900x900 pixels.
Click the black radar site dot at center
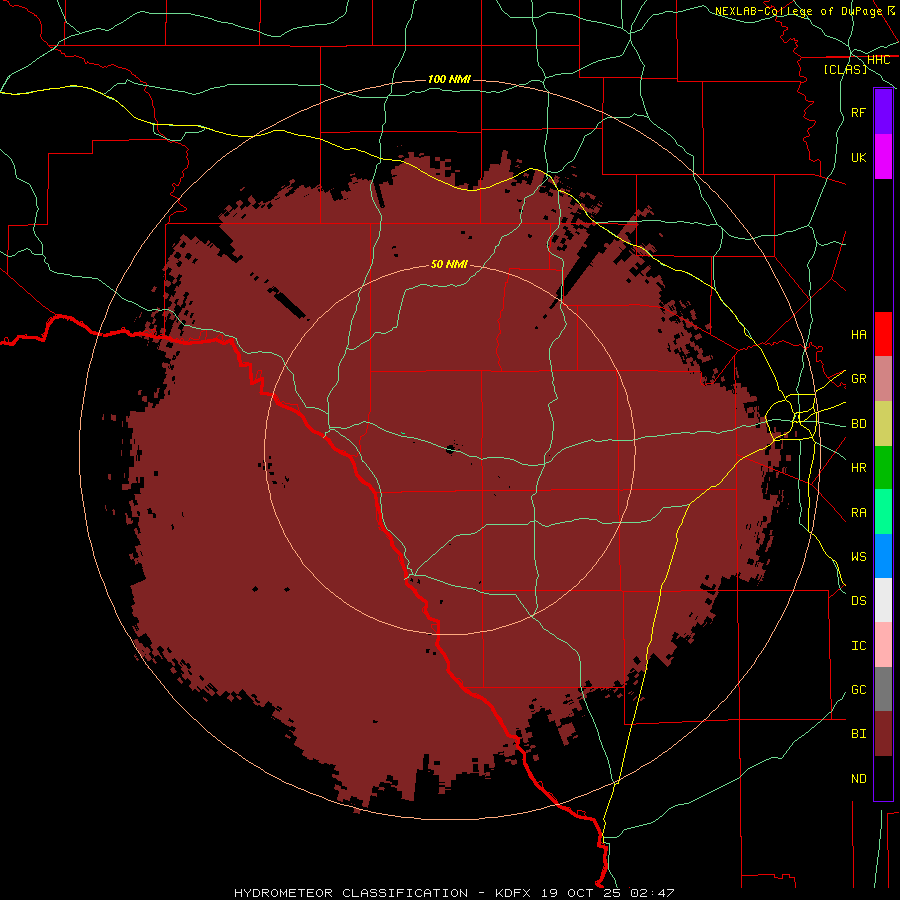click(x=451, y=449)
